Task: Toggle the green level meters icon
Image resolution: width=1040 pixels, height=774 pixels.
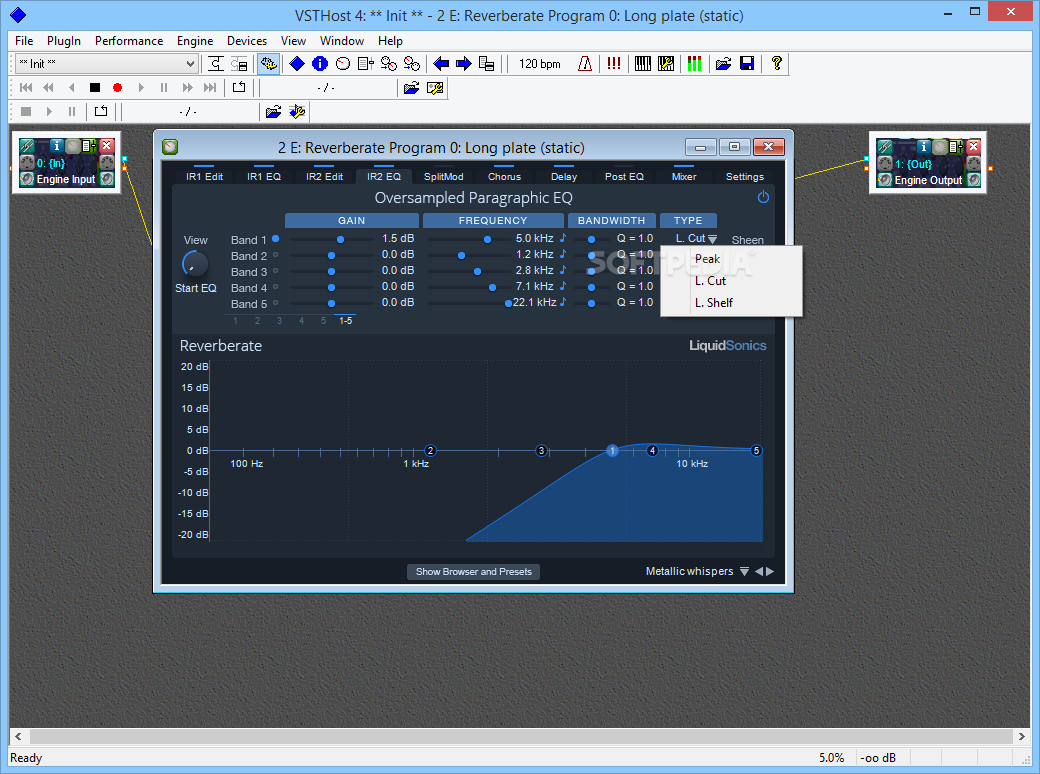Action: coord(694,64)
